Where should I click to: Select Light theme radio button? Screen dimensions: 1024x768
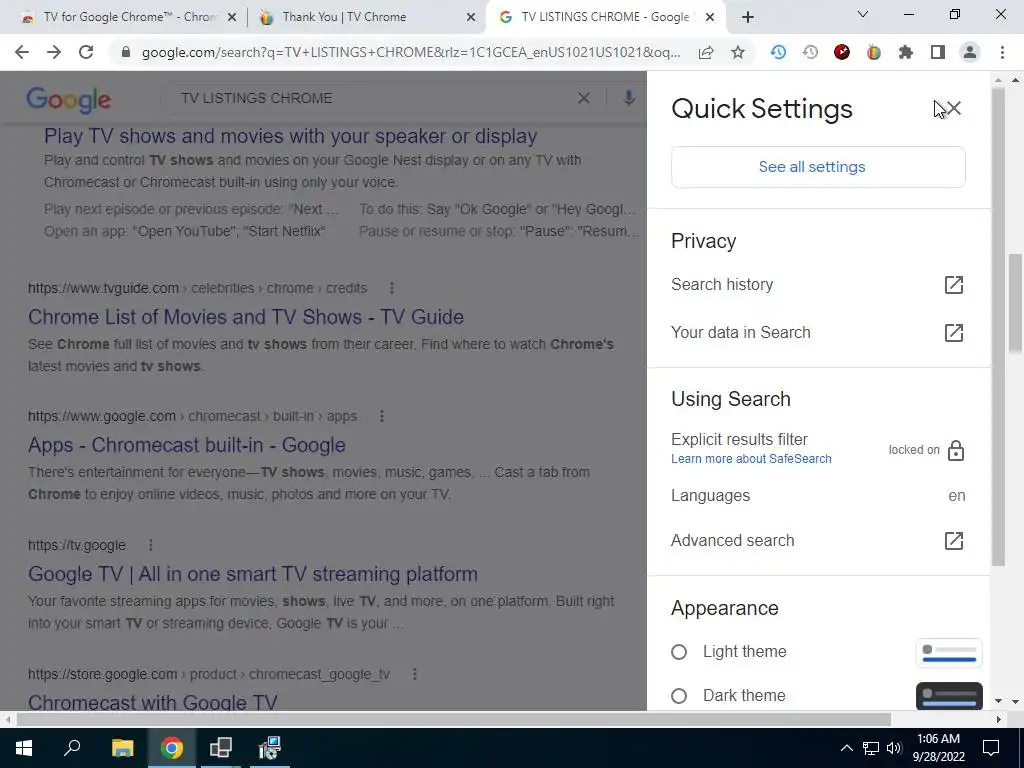pos(679,652)
